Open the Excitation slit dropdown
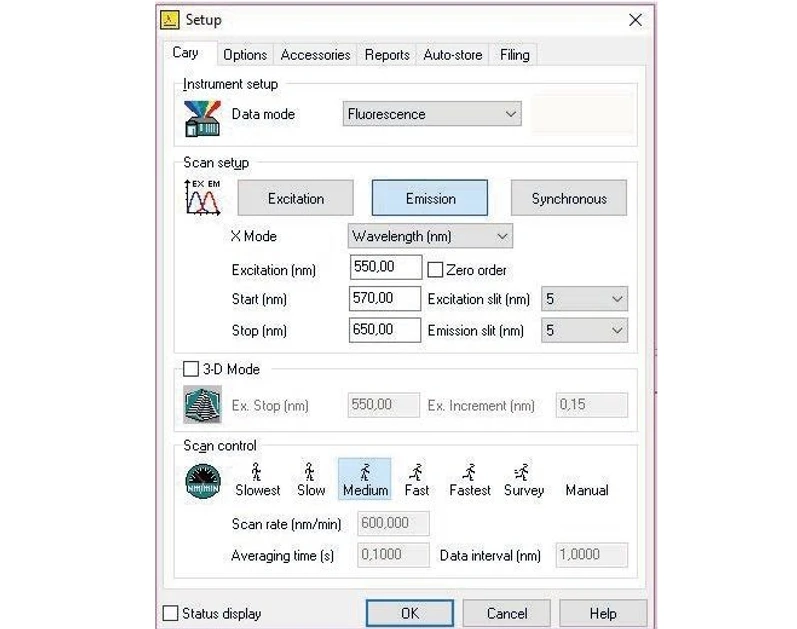Viewport: 797px width, 629px height. tap(585, 299)
